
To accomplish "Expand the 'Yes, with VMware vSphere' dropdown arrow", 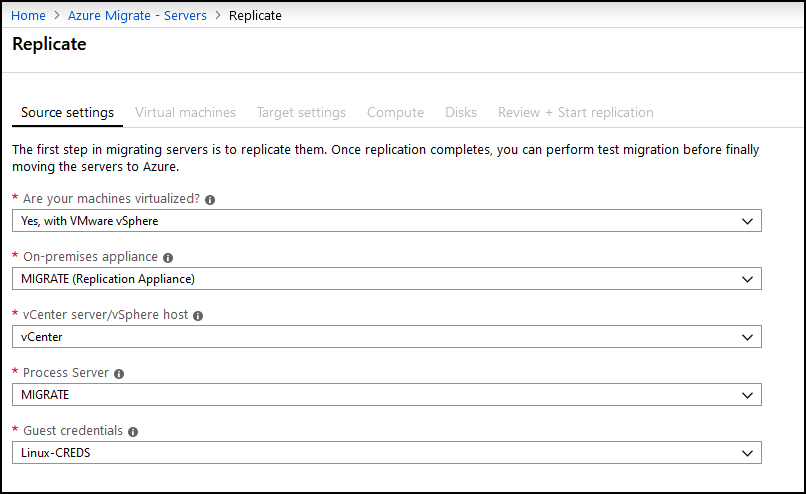I will coord(747,221).
